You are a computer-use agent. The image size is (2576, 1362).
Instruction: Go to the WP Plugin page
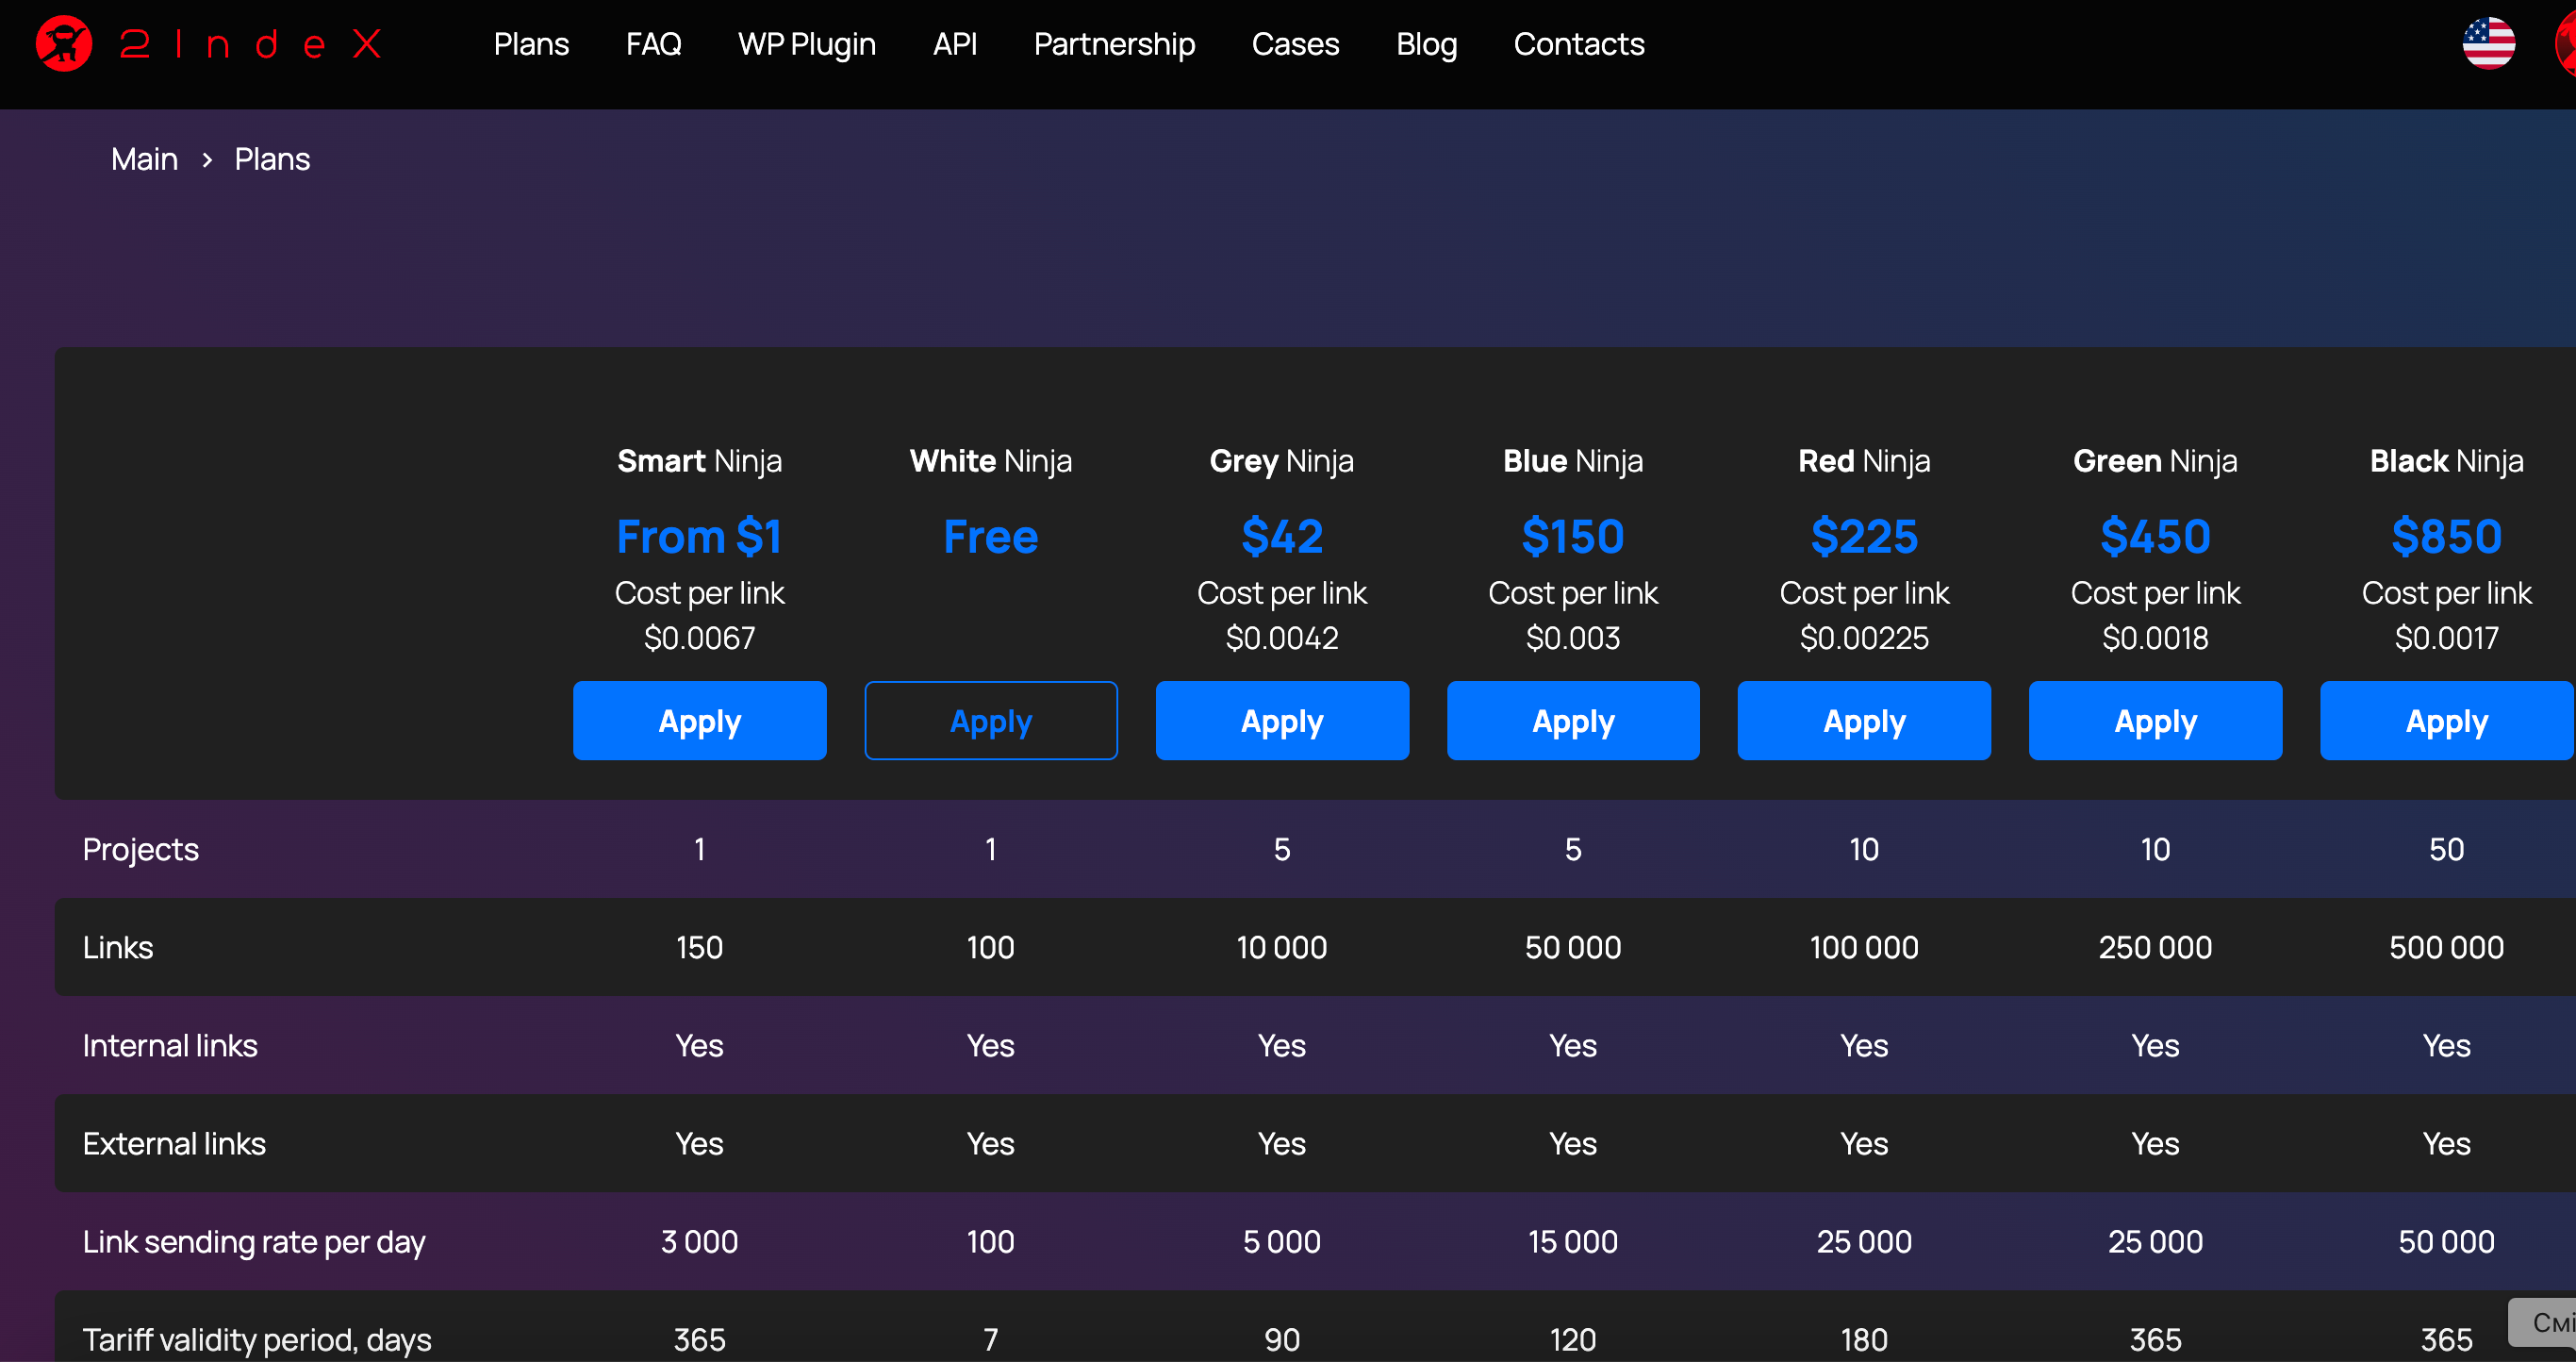(x=806, y=44)
